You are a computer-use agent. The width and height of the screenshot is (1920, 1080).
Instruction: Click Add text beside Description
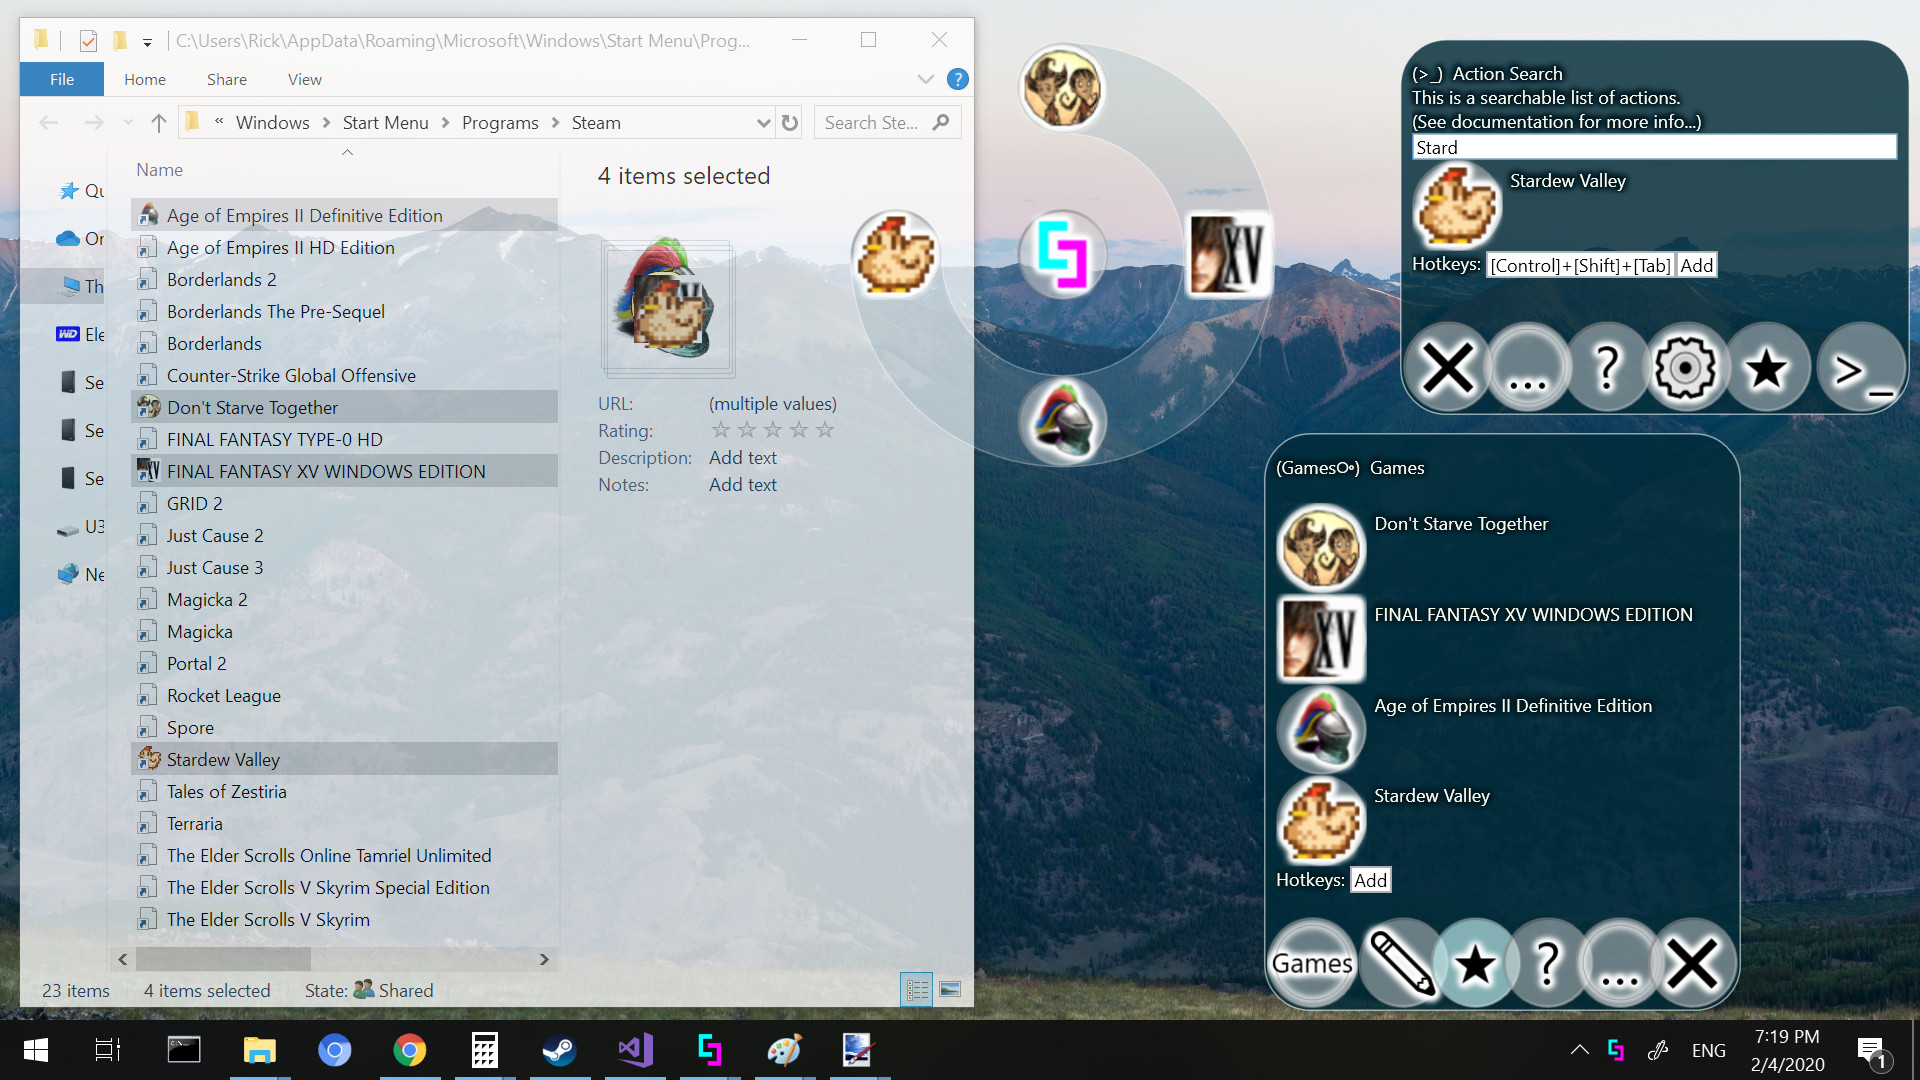[742, 457]
